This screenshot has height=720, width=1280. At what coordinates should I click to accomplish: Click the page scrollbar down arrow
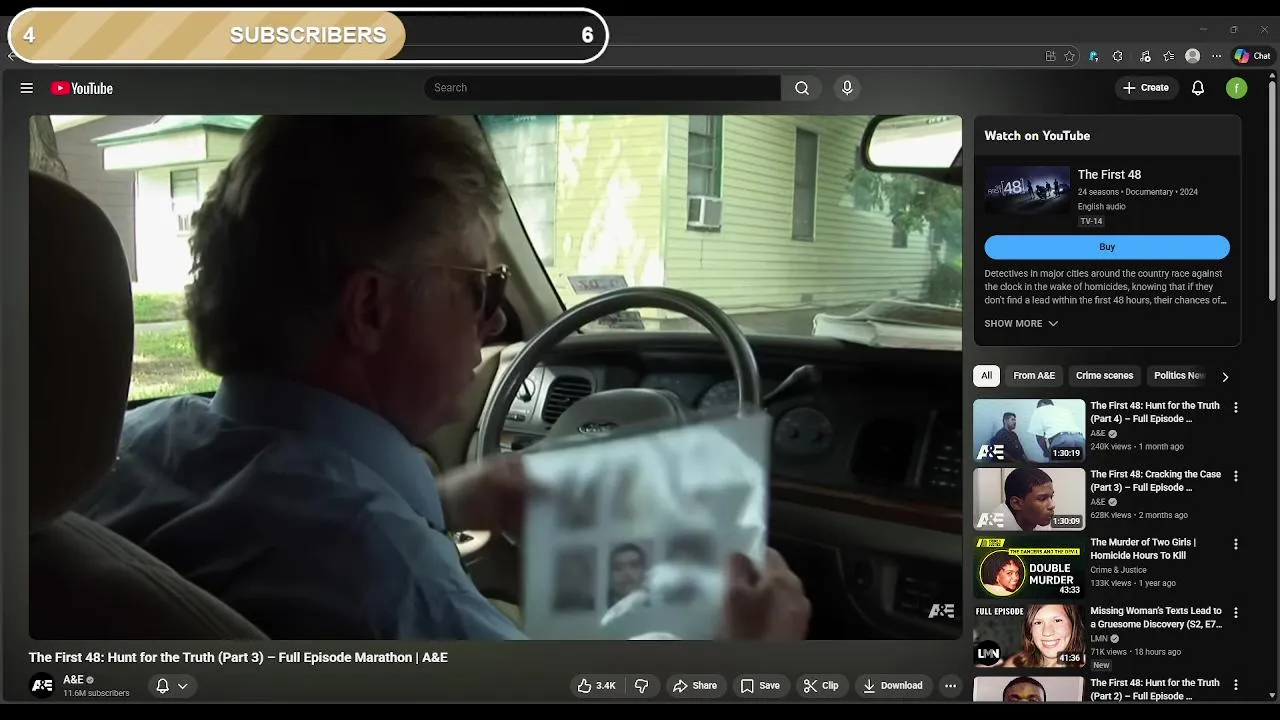pos(1272,694)
